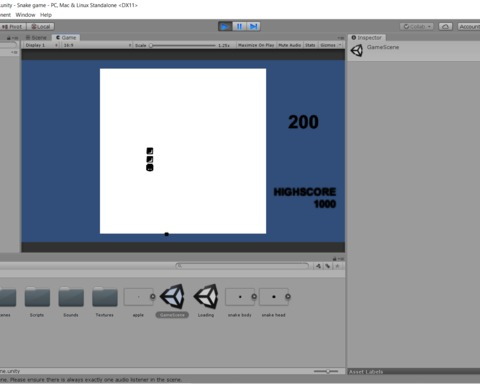
Task: Advance one frame with the Step button
Action: tap(253, 26)
